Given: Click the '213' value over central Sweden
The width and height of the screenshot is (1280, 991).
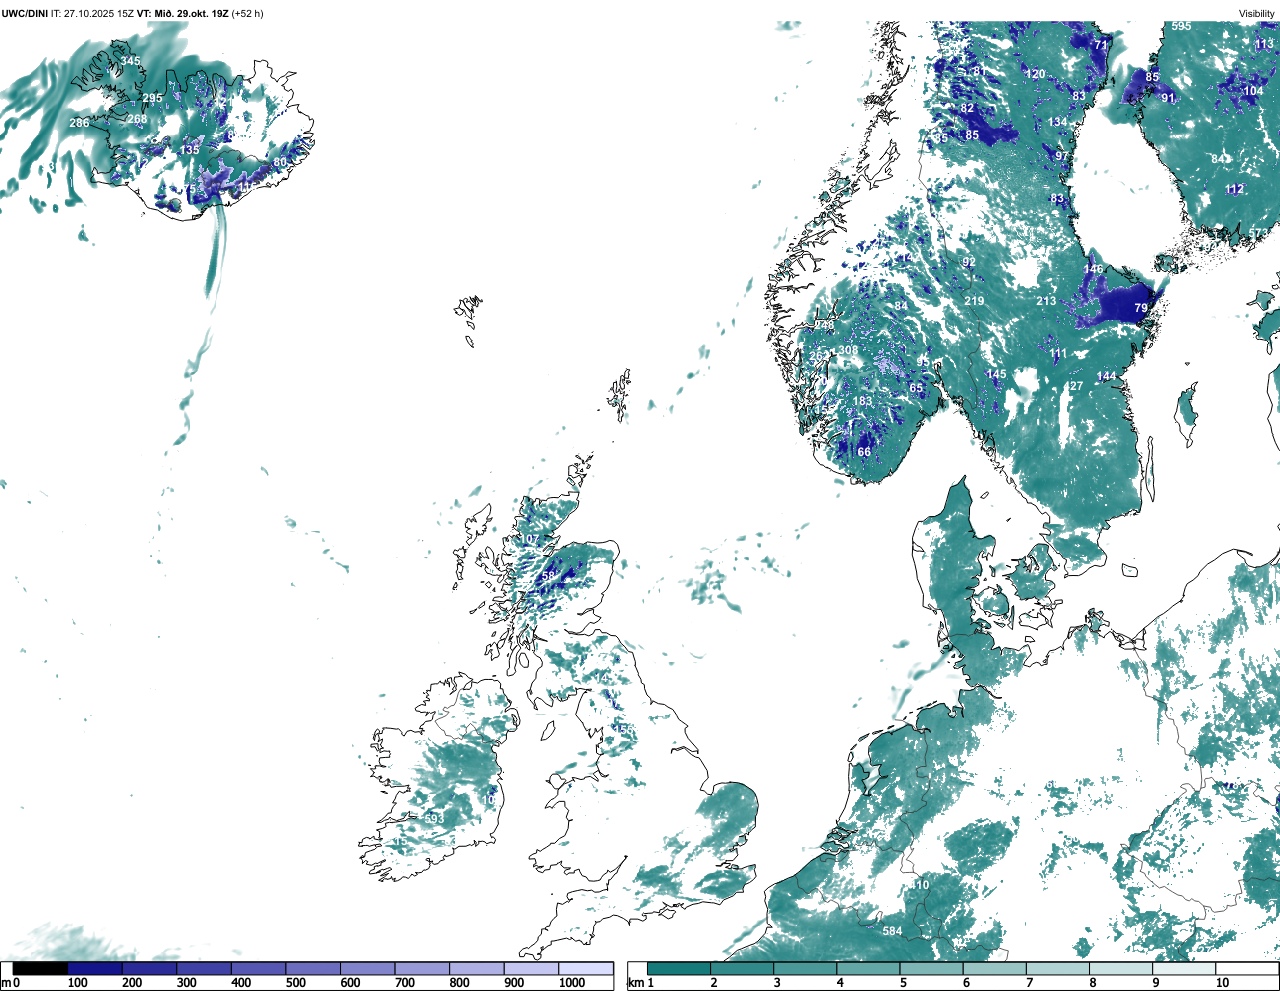Looking at the screenshot, I should point(1046,302).
